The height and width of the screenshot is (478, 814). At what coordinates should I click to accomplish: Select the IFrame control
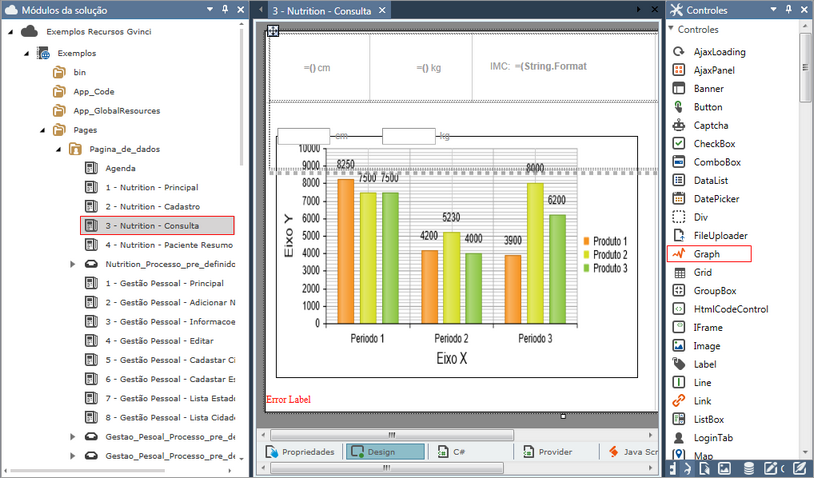click(x=698, y=327)
